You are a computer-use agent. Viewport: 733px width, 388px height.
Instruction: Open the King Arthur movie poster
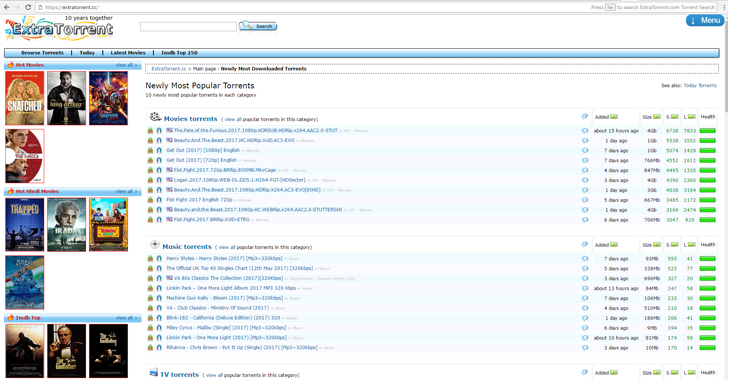click(x=66, y=98)
